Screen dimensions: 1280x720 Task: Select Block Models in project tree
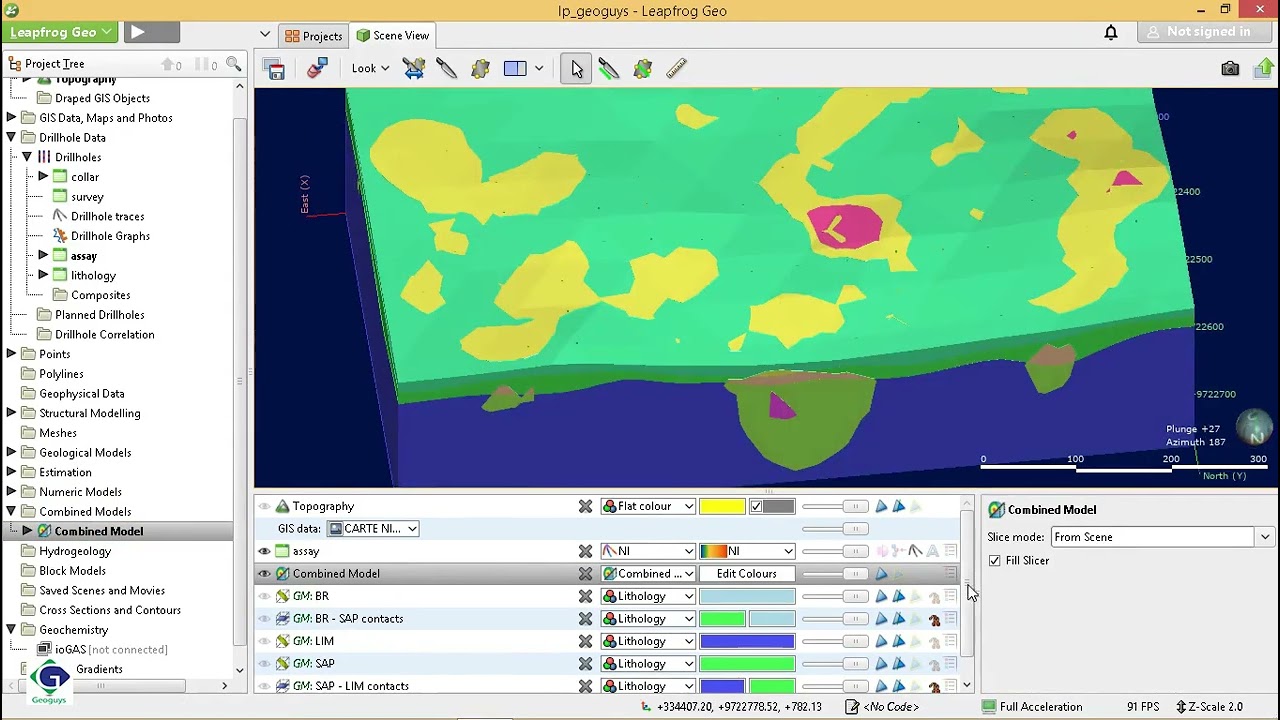point(72,571)
